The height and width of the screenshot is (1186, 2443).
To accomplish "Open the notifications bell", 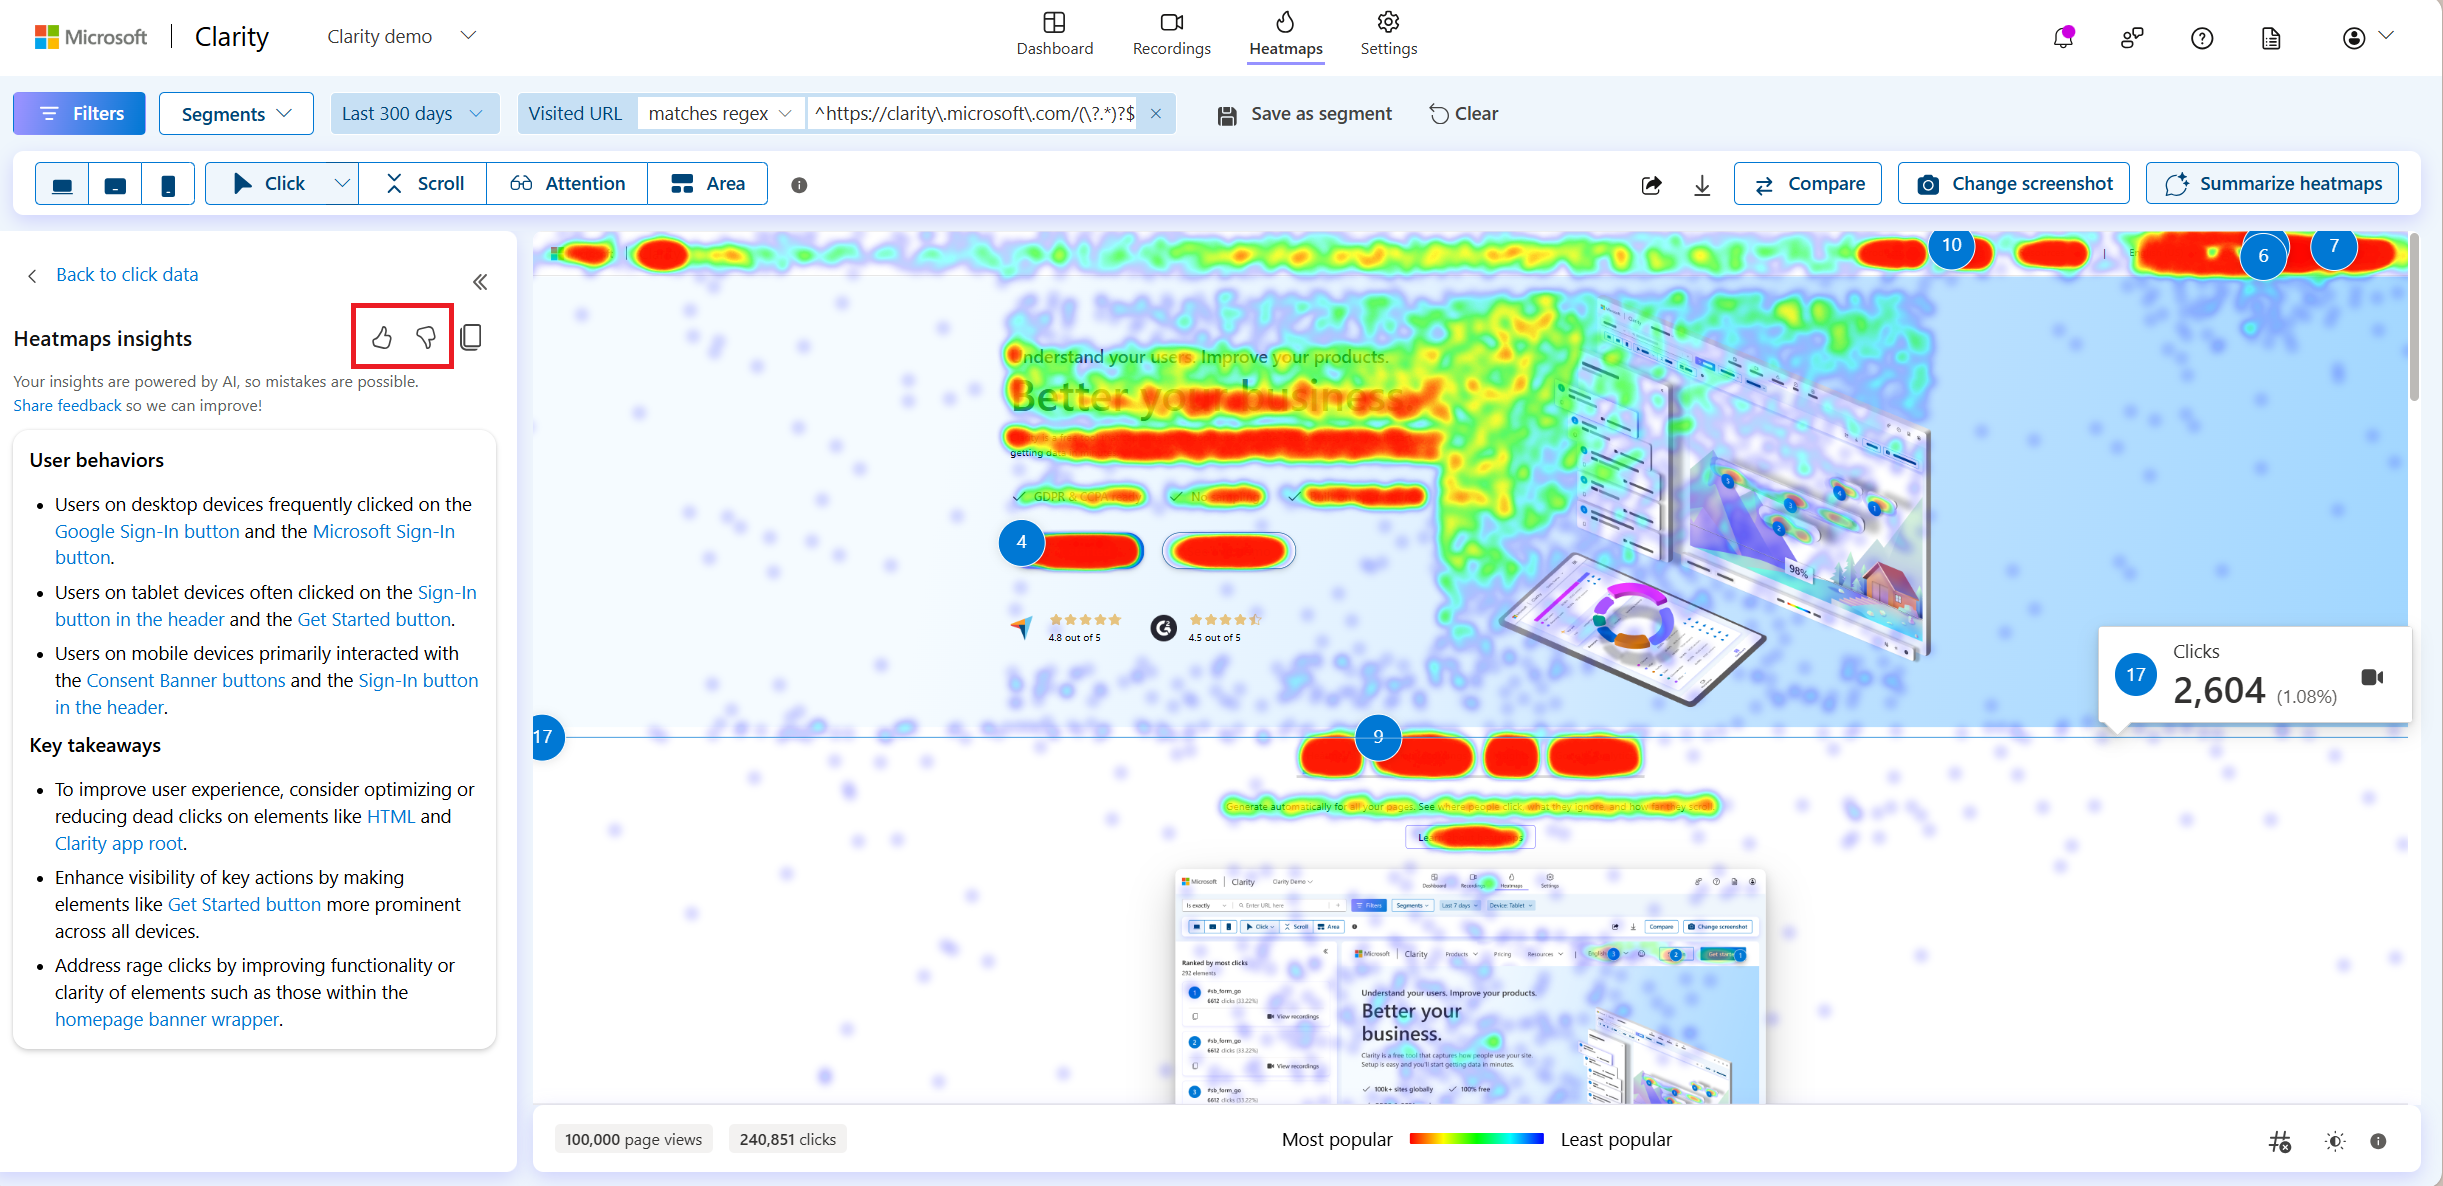I will [x=2063, y=38].
